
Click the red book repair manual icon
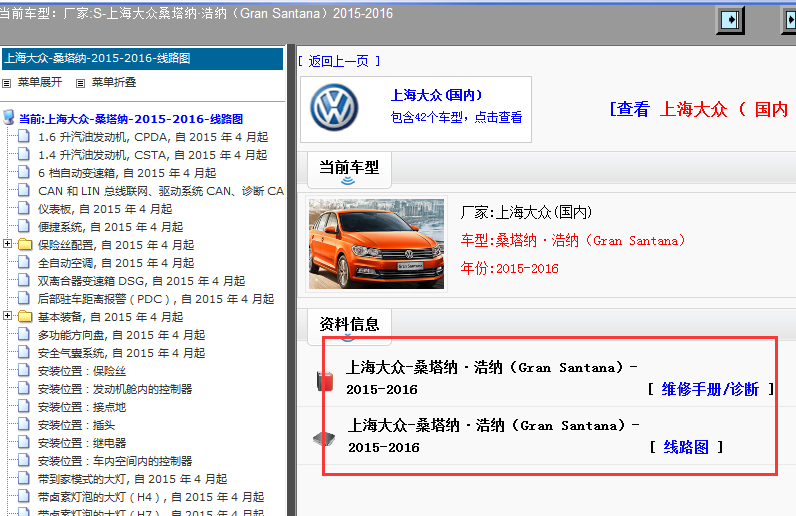324,380
